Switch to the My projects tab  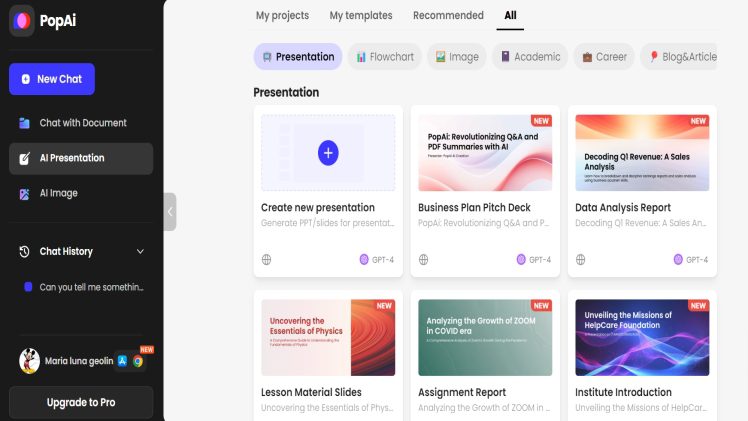coord(282,16)
